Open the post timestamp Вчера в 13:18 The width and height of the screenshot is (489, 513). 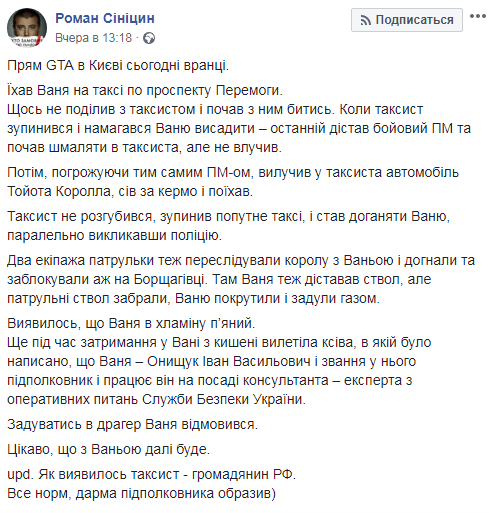coord(93,38)
